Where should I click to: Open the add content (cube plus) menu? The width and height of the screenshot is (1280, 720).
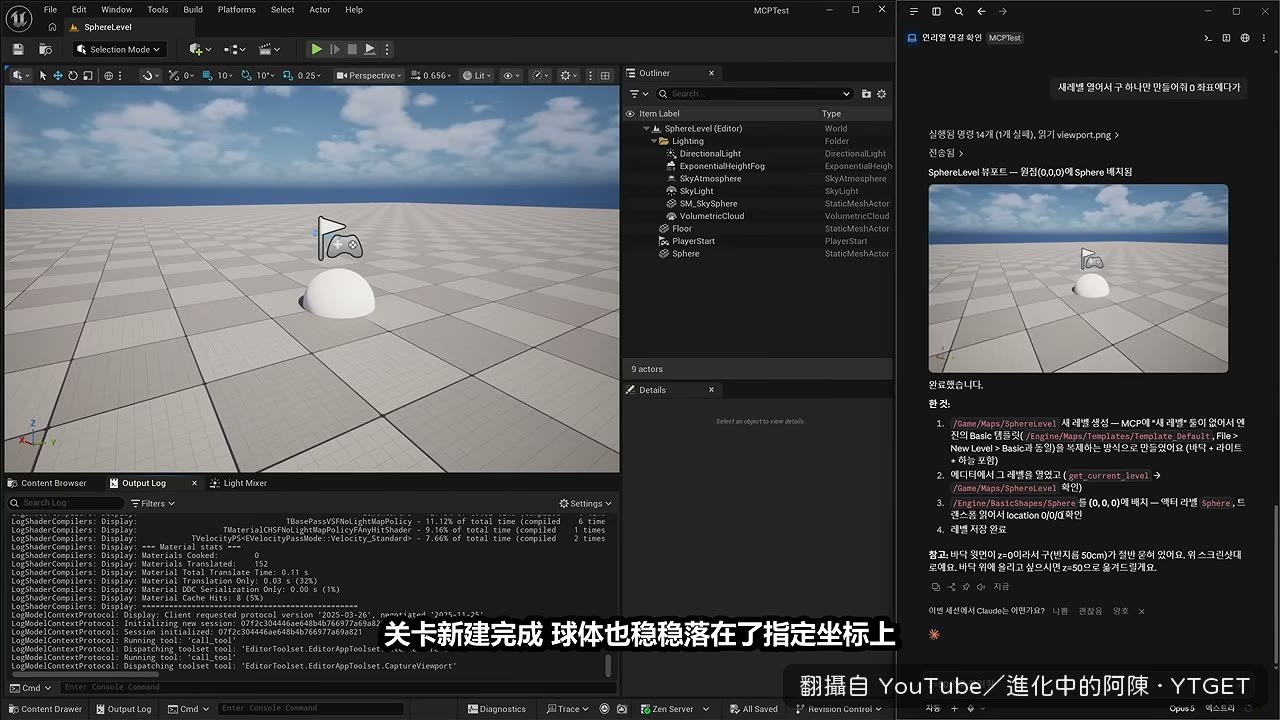tap(199, 49)
